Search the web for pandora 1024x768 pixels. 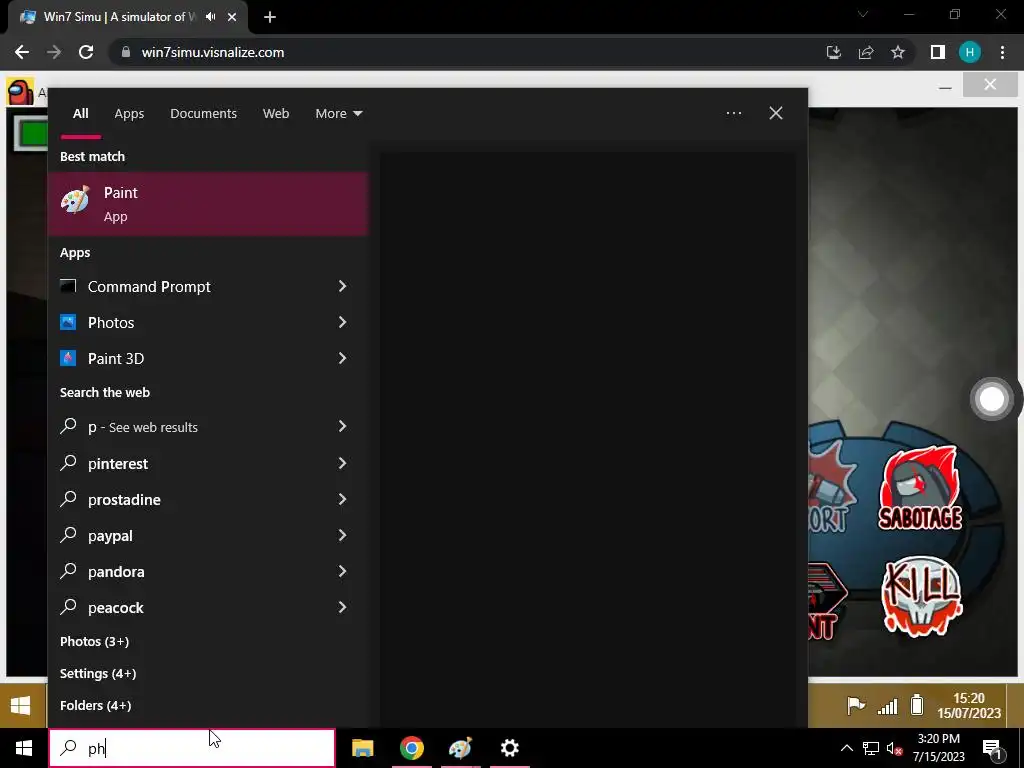(x=116, y=571)
